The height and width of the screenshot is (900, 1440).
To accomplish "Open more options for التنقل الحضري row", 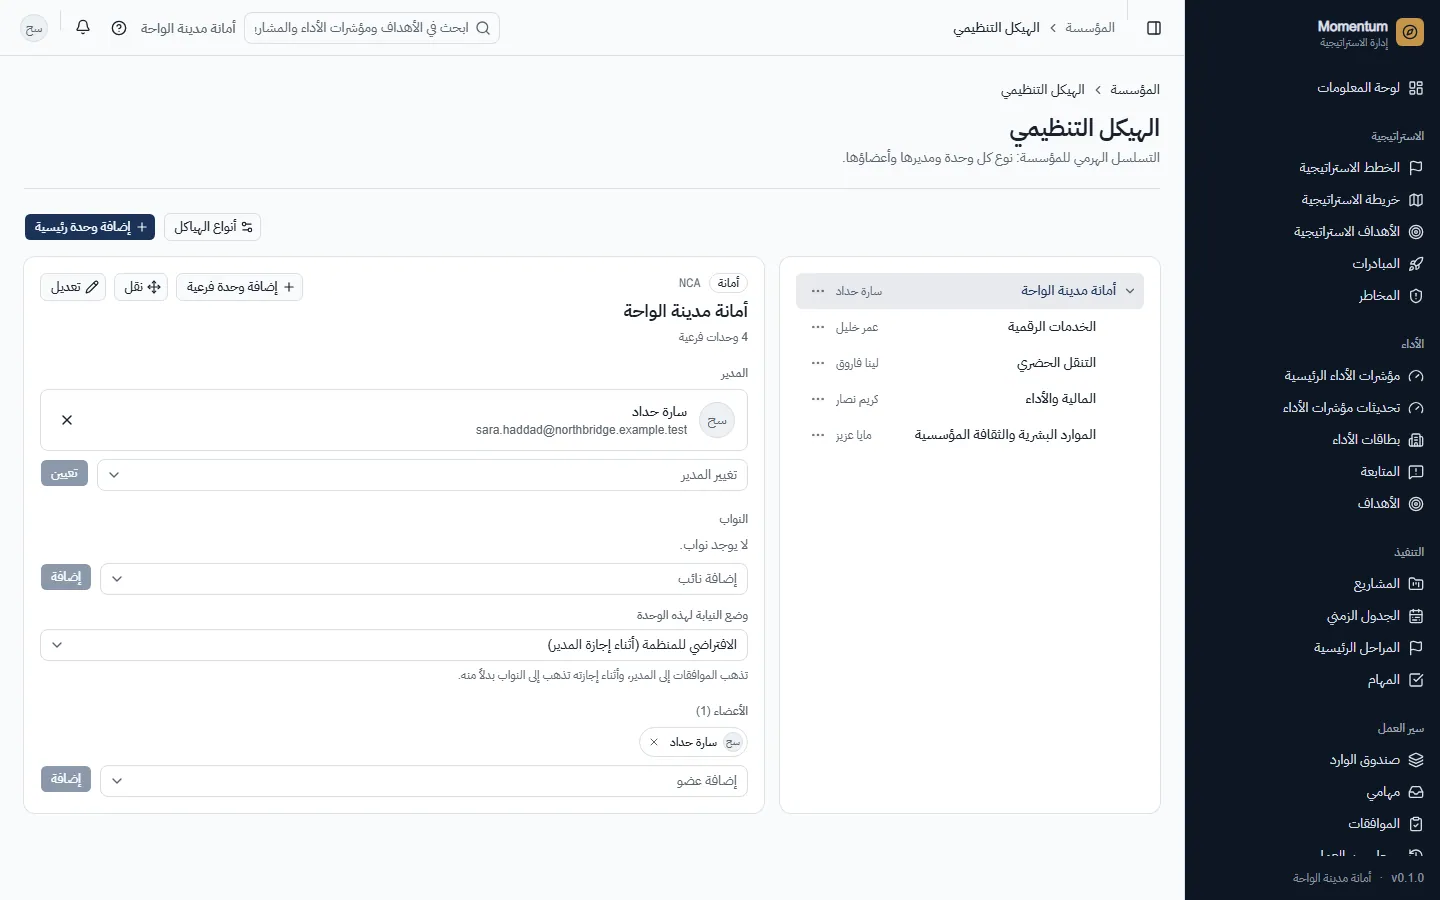I will 818,363.
